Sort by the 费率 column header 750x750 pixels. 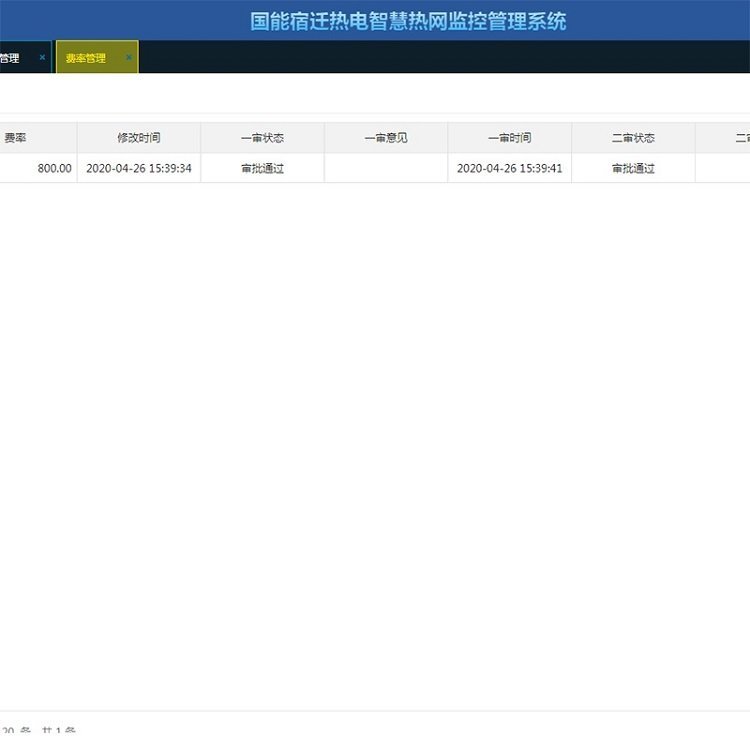coord(16,138)
